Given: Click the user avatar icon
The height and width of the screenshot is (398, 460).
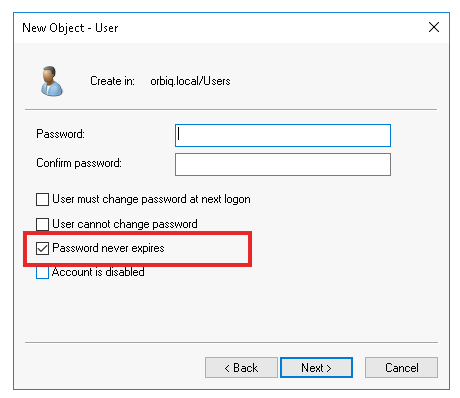Looking at the screenshot, I should tap(52, 81).
